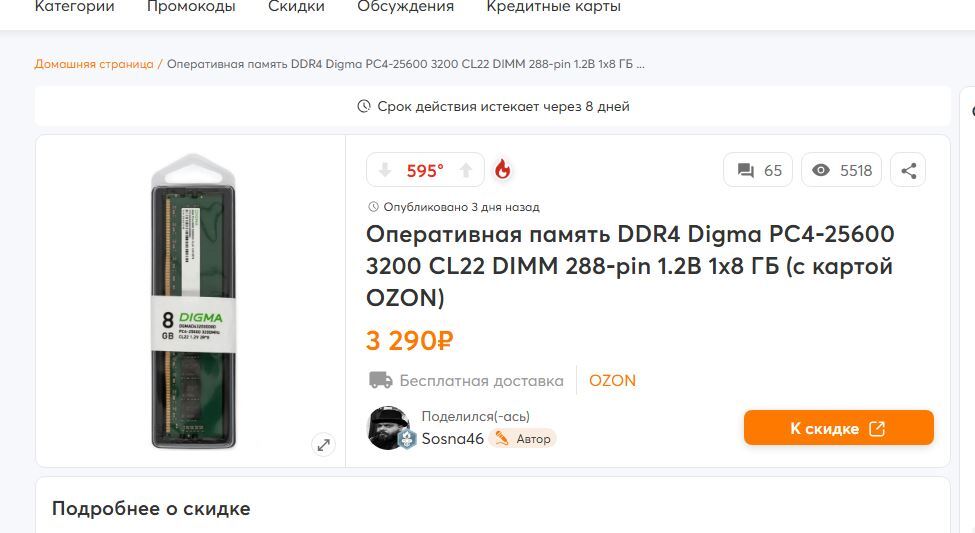Downvote the deal with the down arrow
The height and width of the screenshot is (533, 975).
pos(385,171)
